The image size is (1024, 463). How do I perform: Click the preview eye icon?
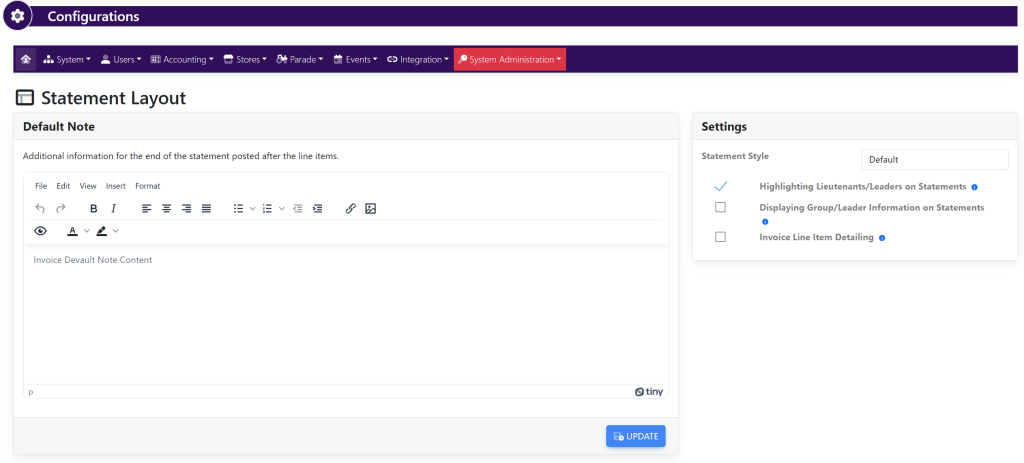tap(40, 231)
